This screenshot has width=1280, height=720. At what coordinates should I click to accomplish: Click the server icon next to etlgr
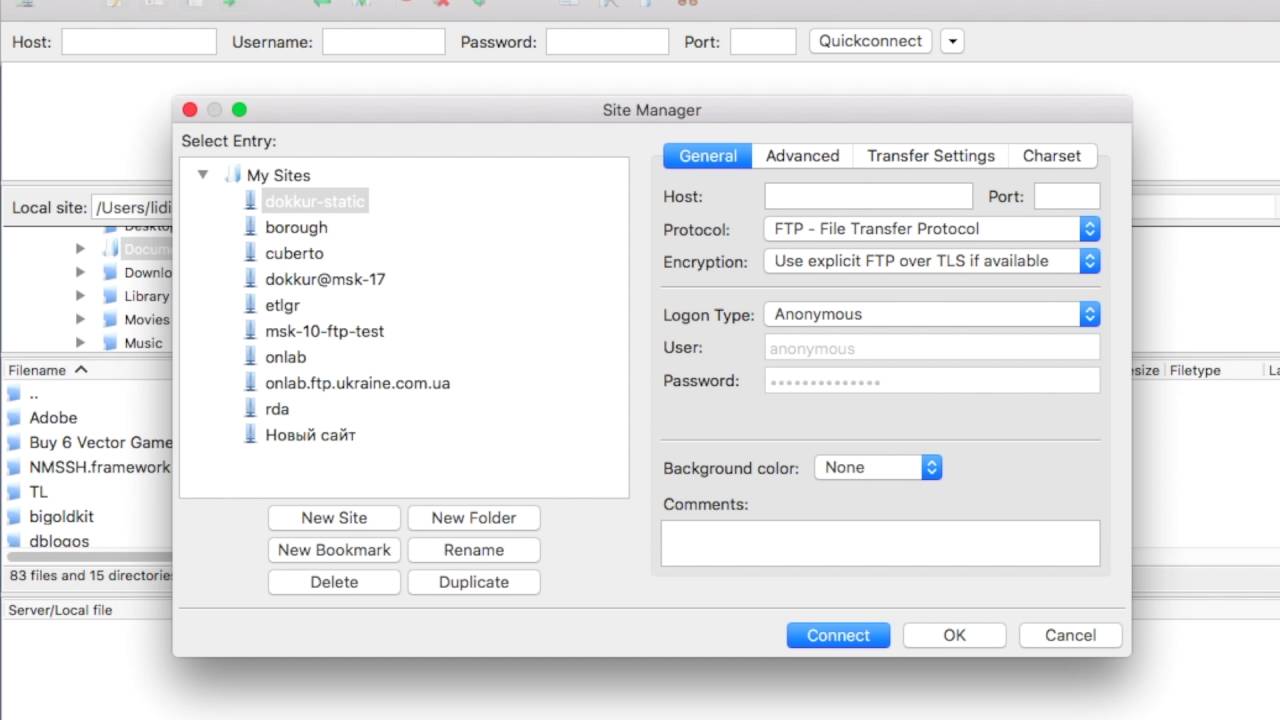pos(251,305)
